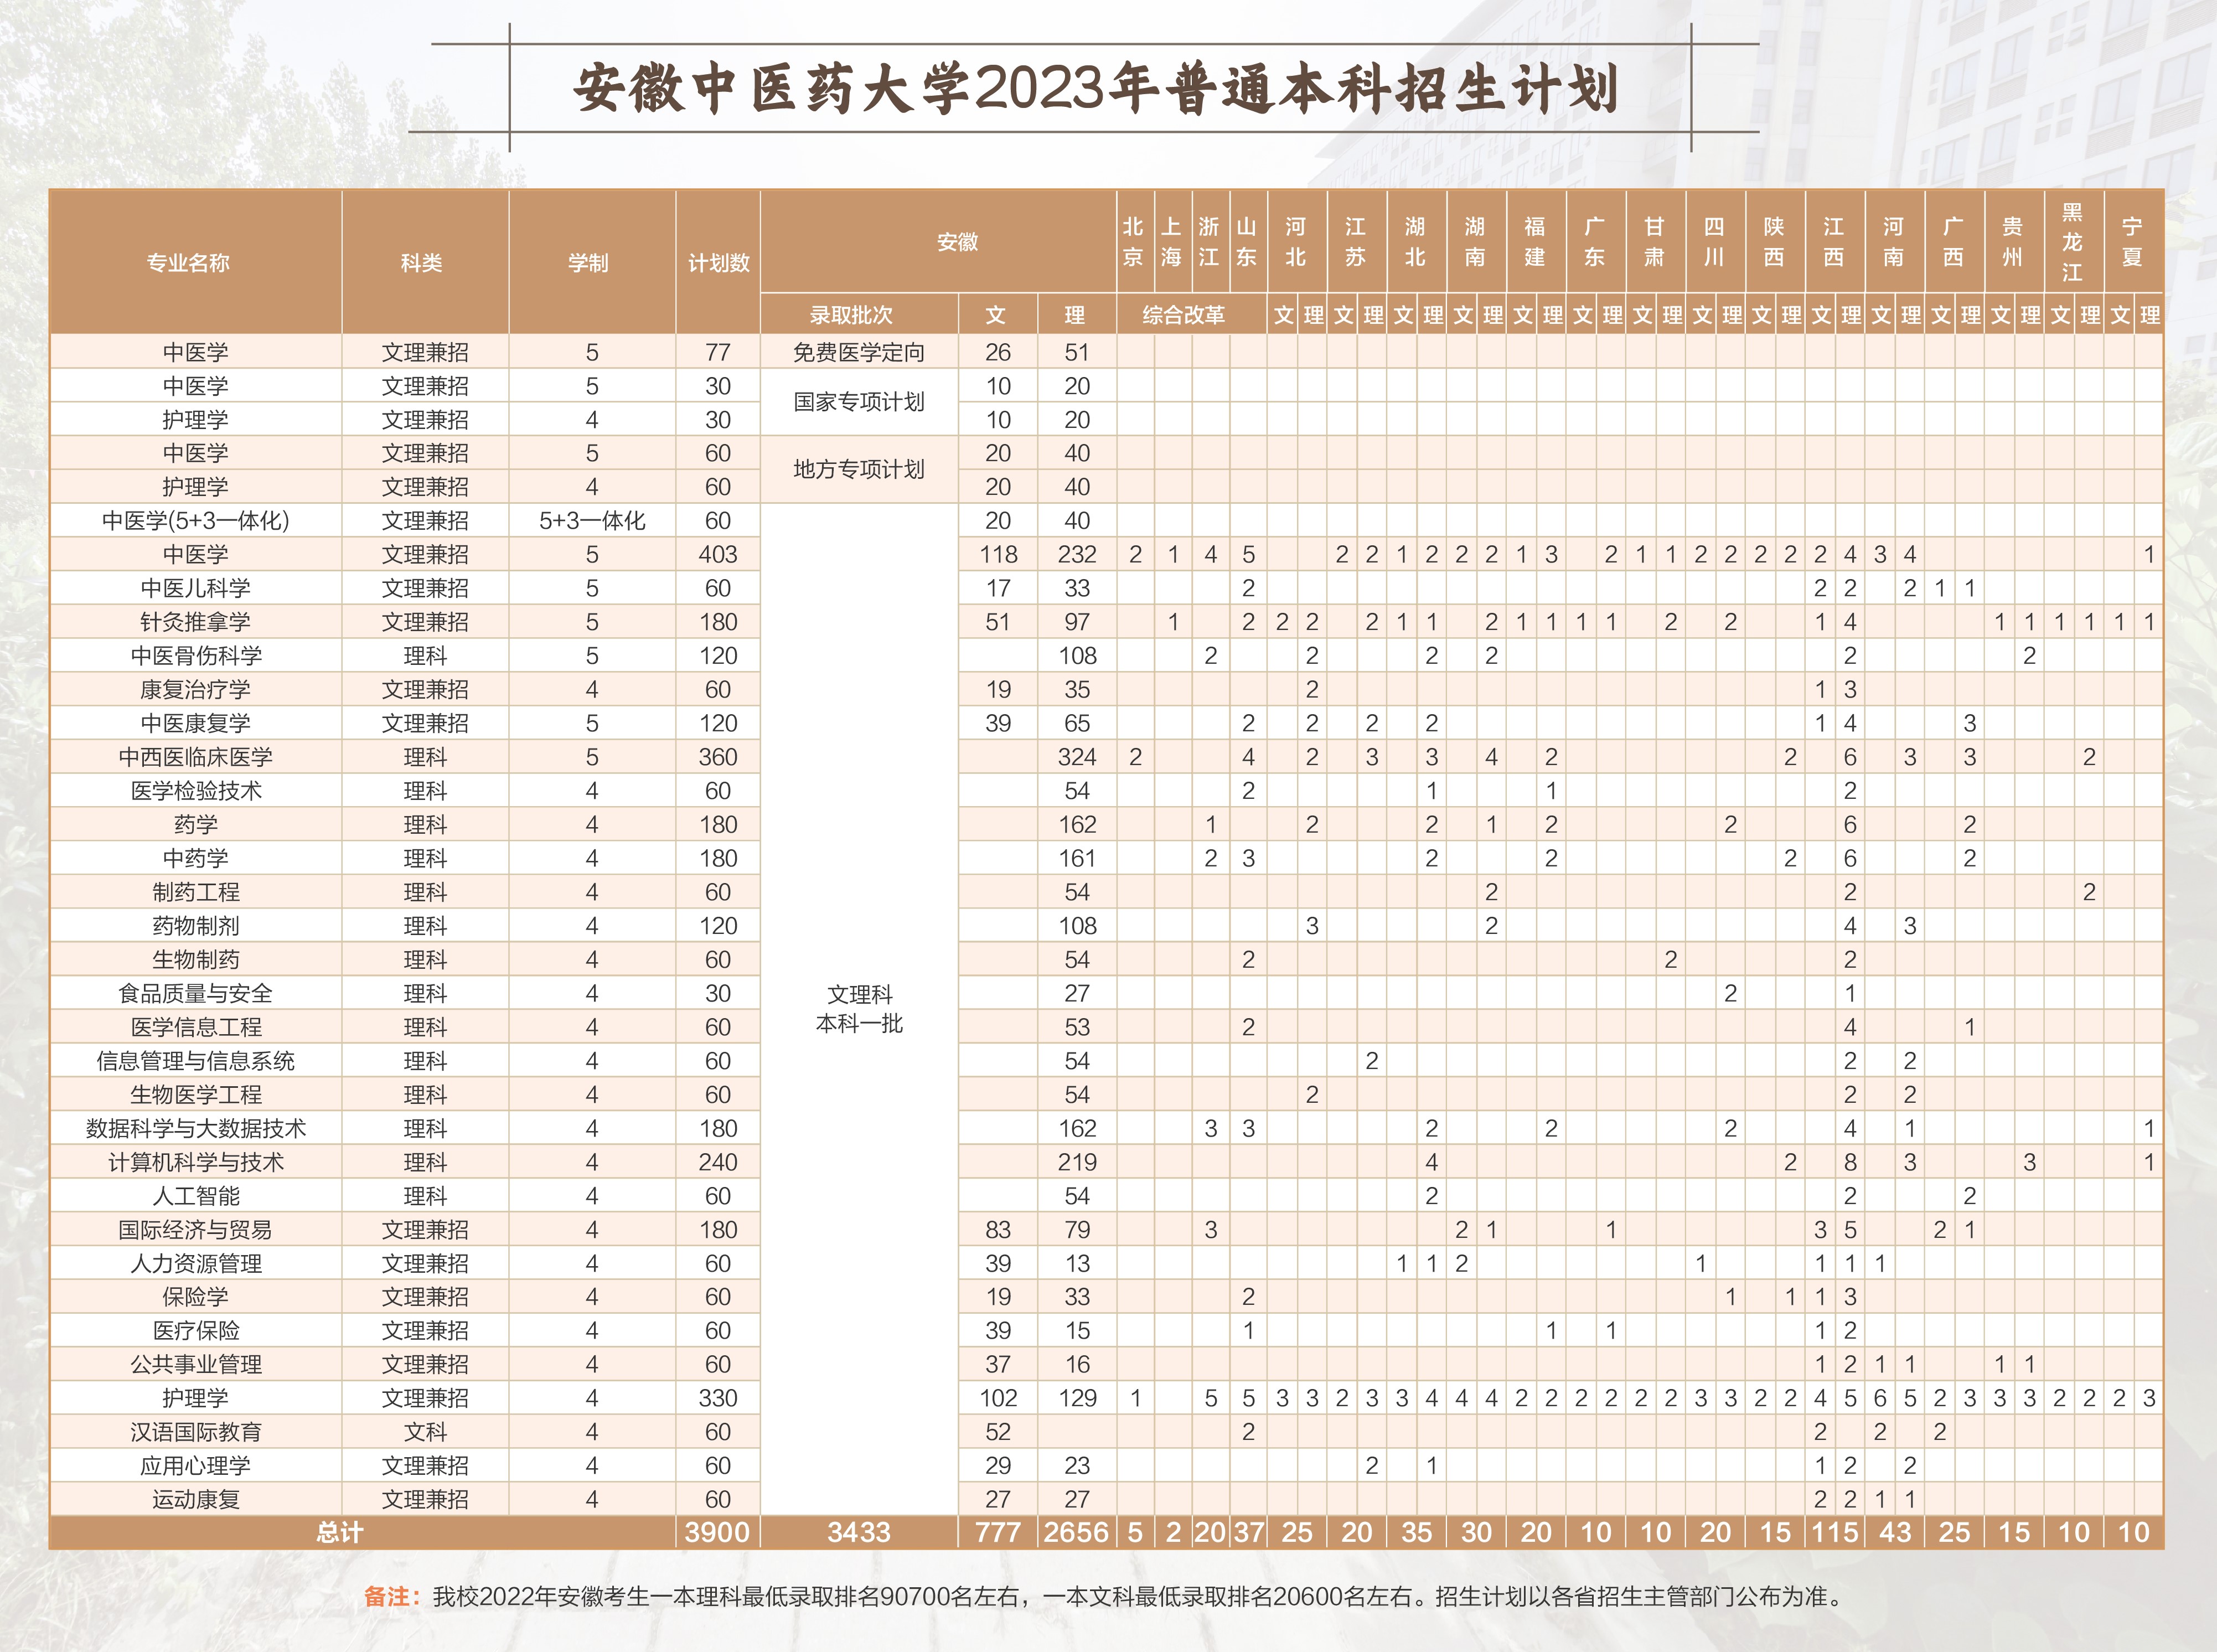2217x1652 pixels.
Task: Select the 人工智能 major name
Action: point(196,1196)
